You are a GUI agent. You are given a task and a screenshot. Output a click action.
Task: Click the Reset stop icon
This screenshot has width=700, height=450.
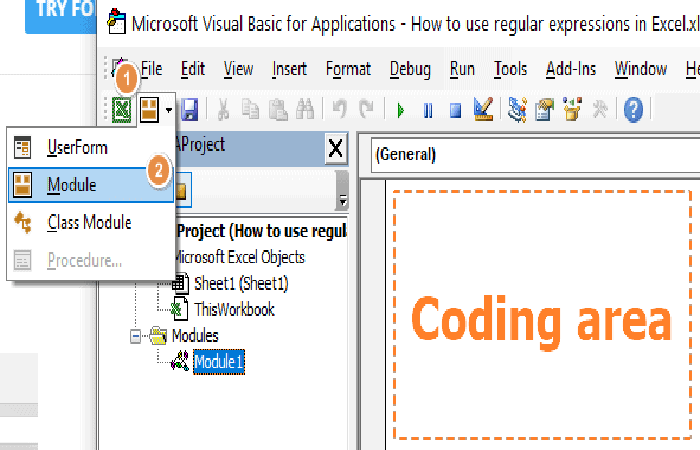point(455,110)
